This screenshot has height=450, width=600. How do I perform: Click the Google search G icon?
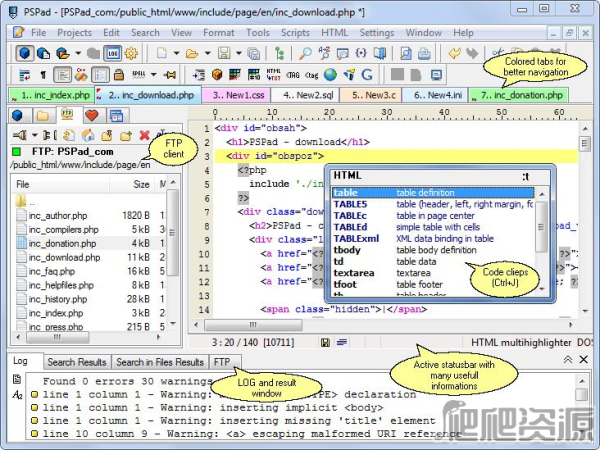pyautogui.click(x=367, y=75)
